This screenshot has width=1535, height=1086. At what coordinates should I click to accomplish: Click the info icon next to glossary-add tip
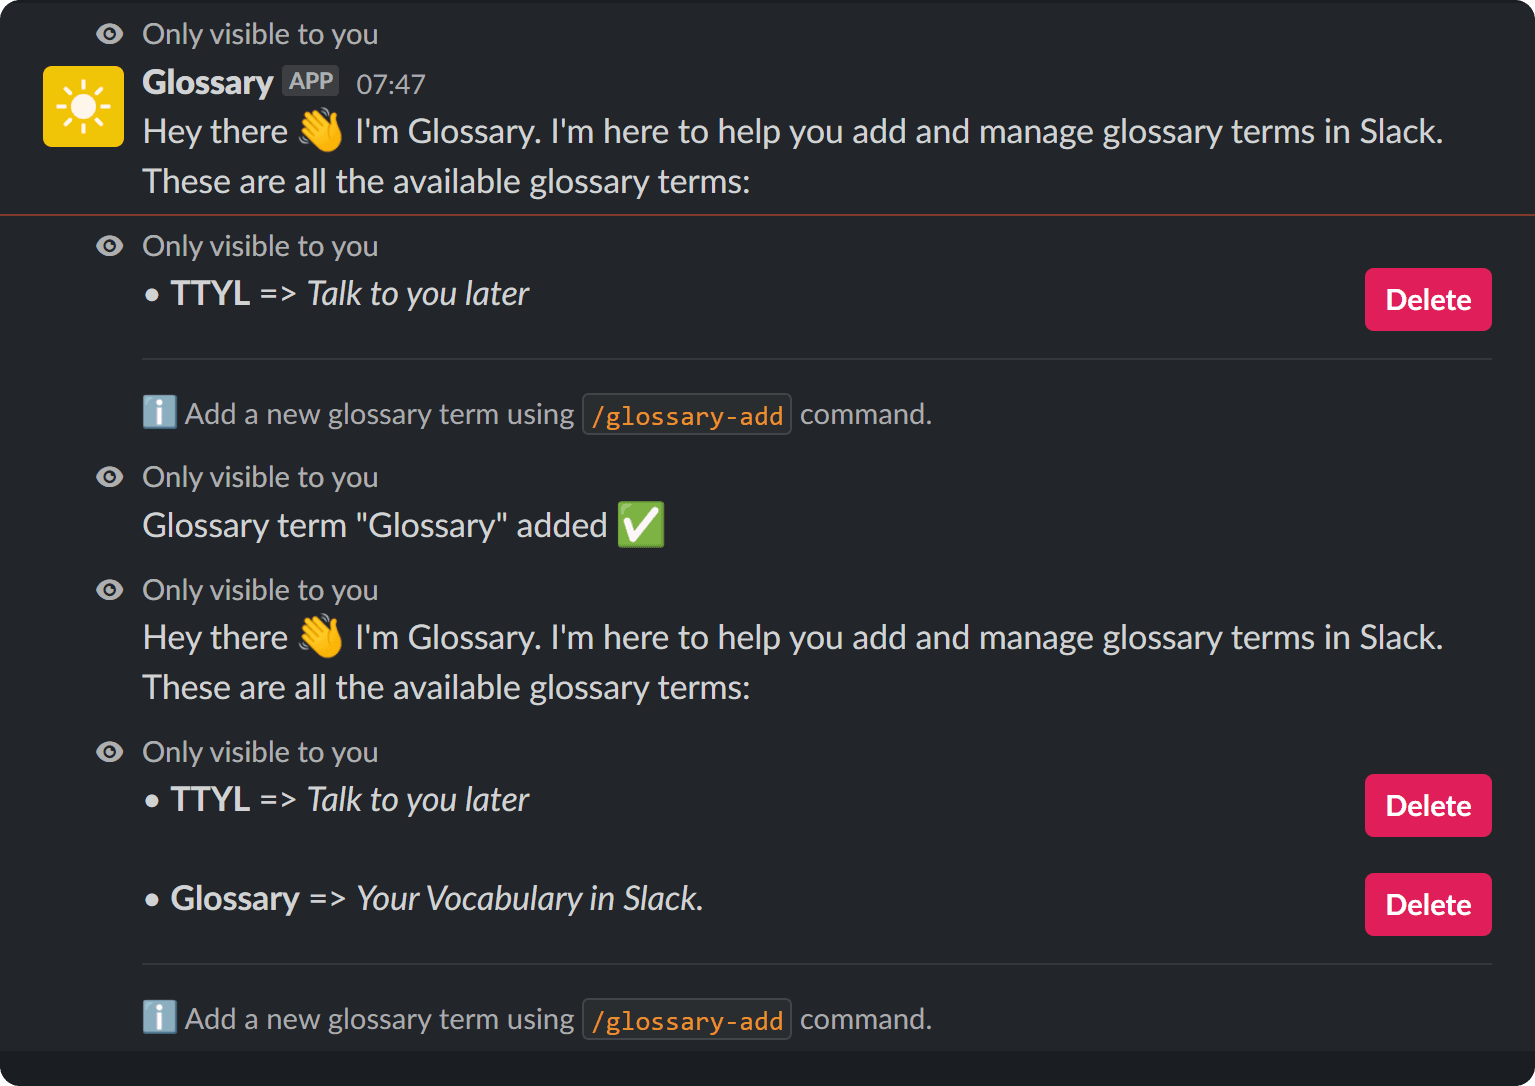[x=159, y=411]
